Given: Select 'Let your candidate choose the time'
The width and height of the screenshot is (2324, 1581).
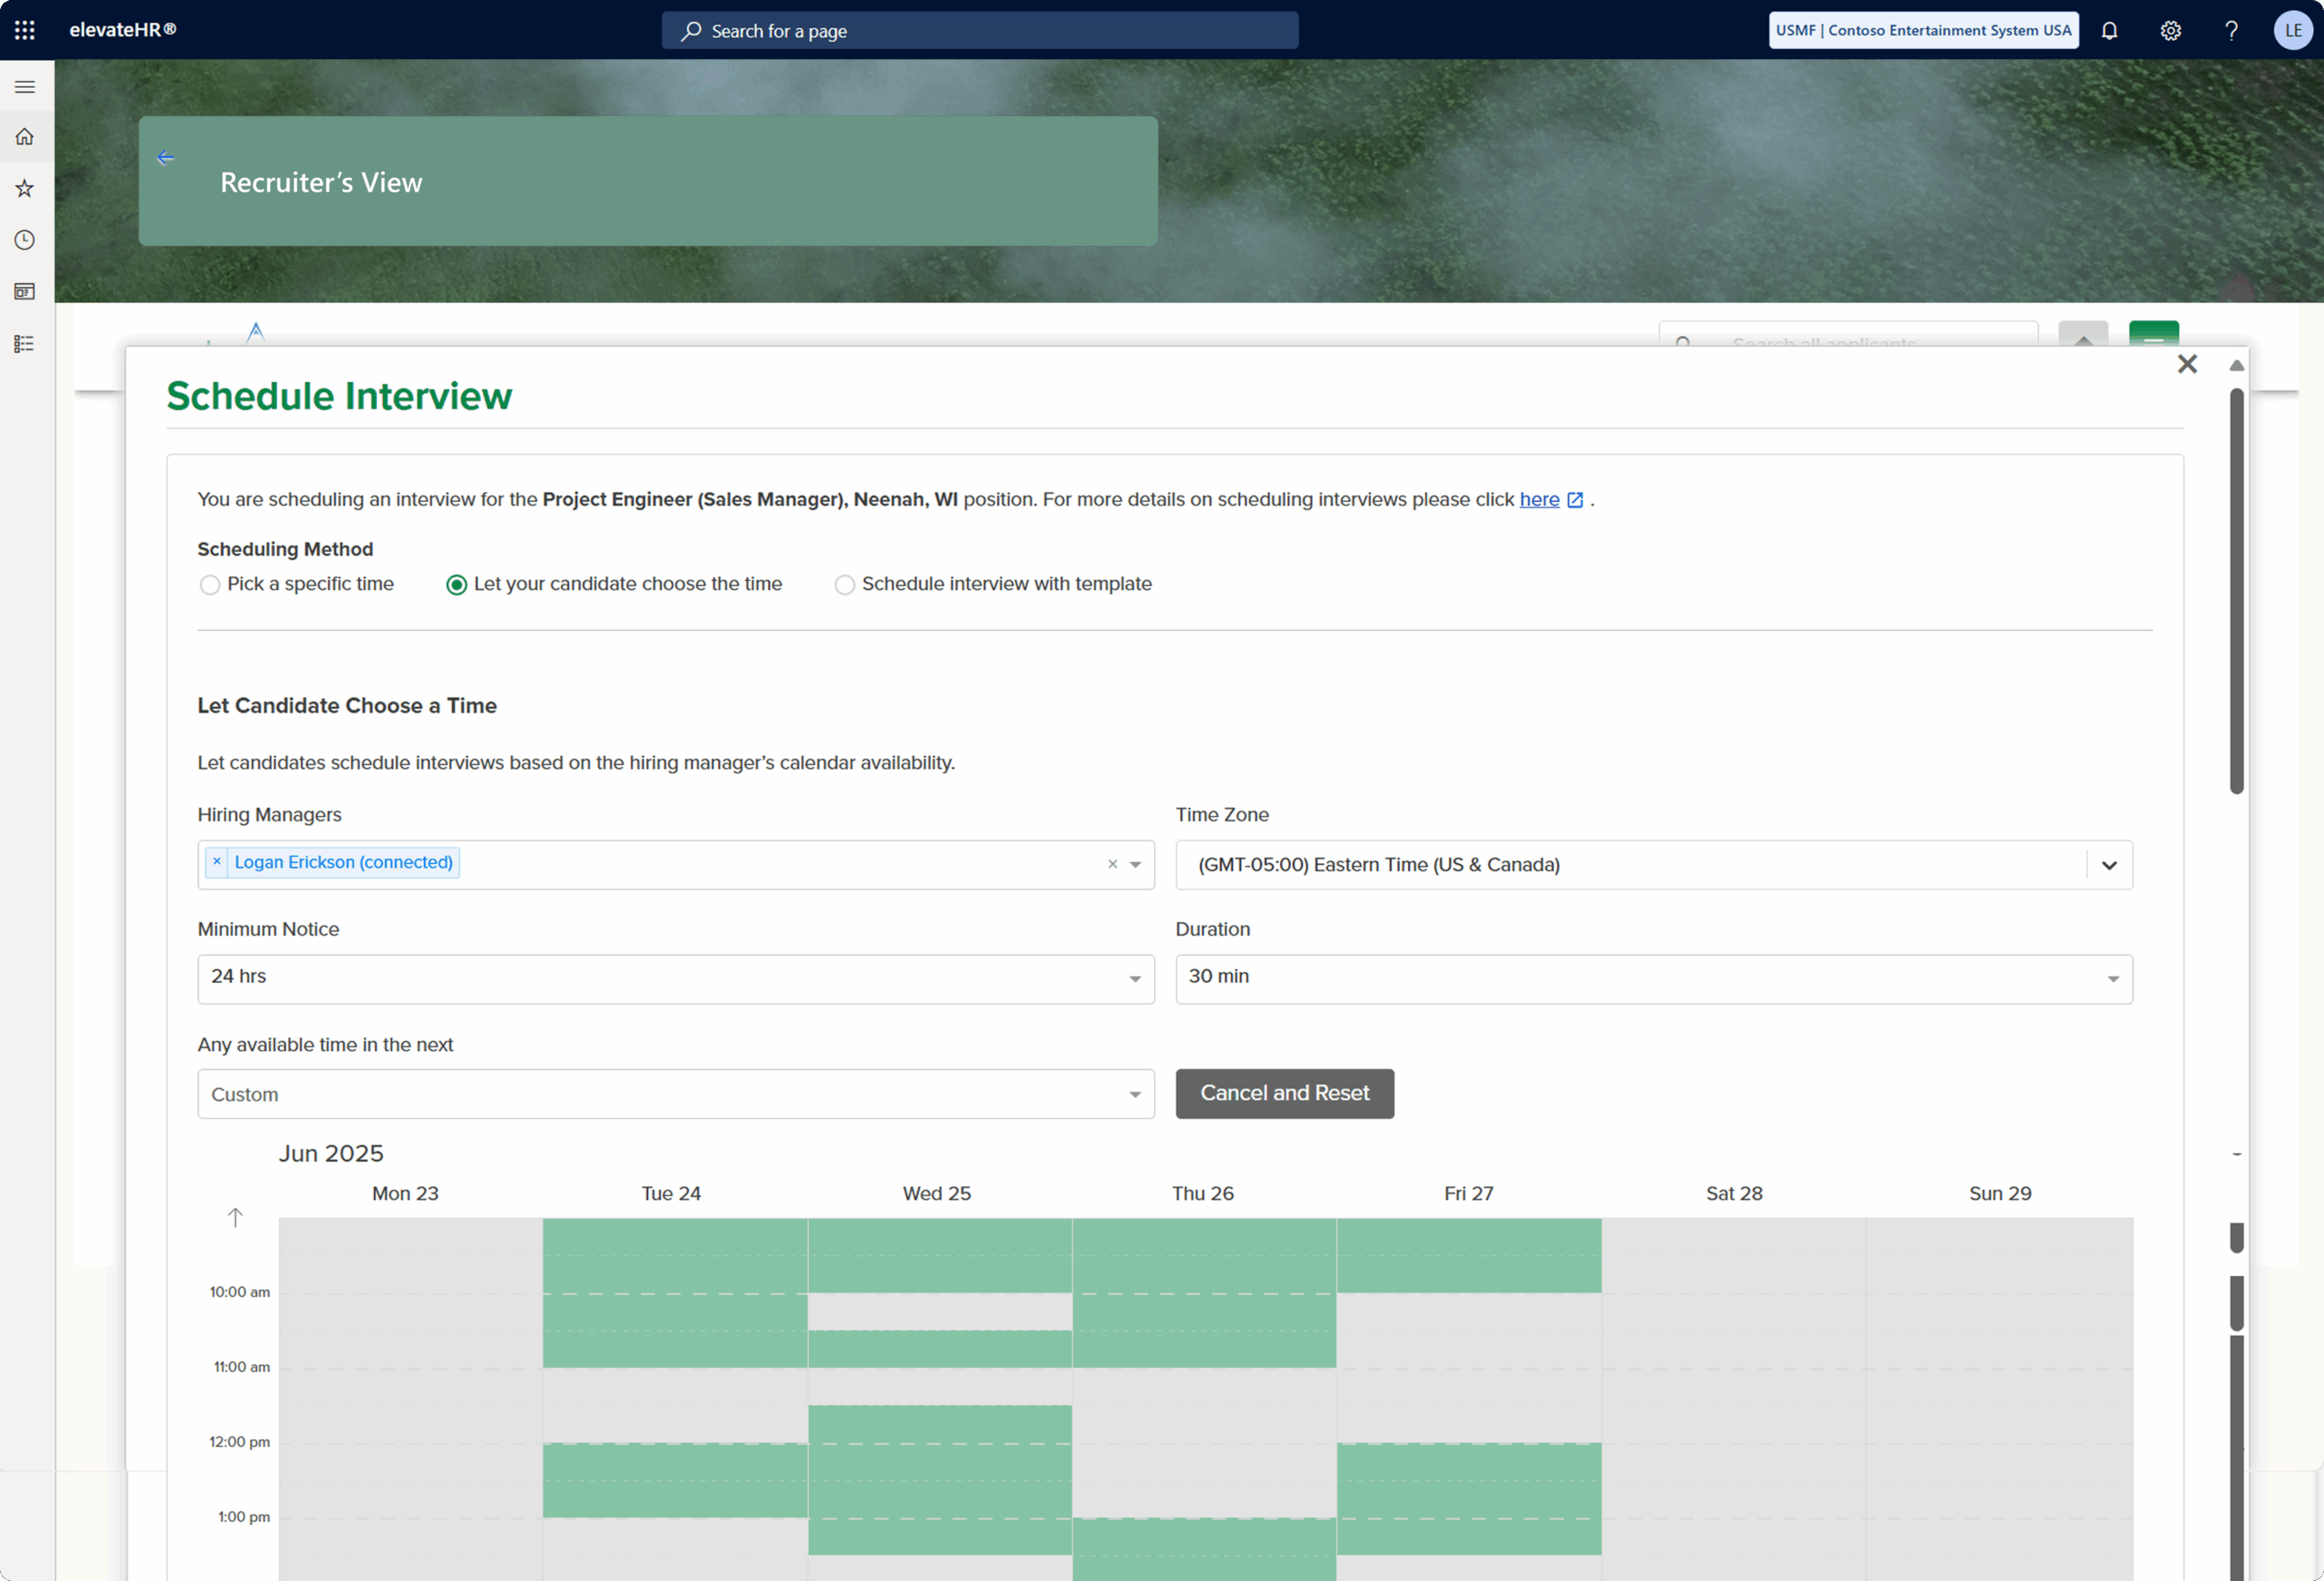Looking at the screenshot, I should coord(456,585).
